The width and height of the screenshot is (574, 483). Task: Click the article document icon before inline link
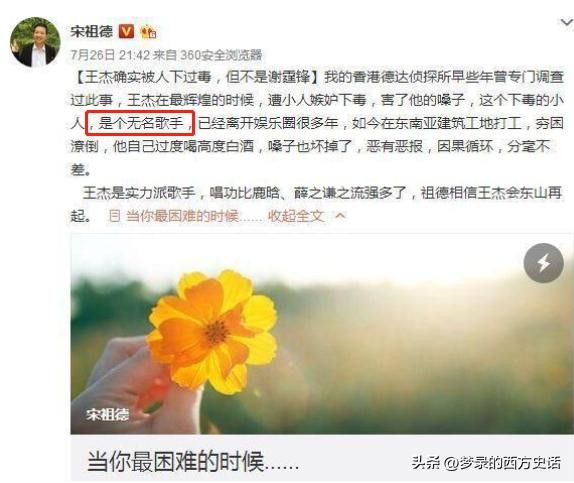point(114,216)
